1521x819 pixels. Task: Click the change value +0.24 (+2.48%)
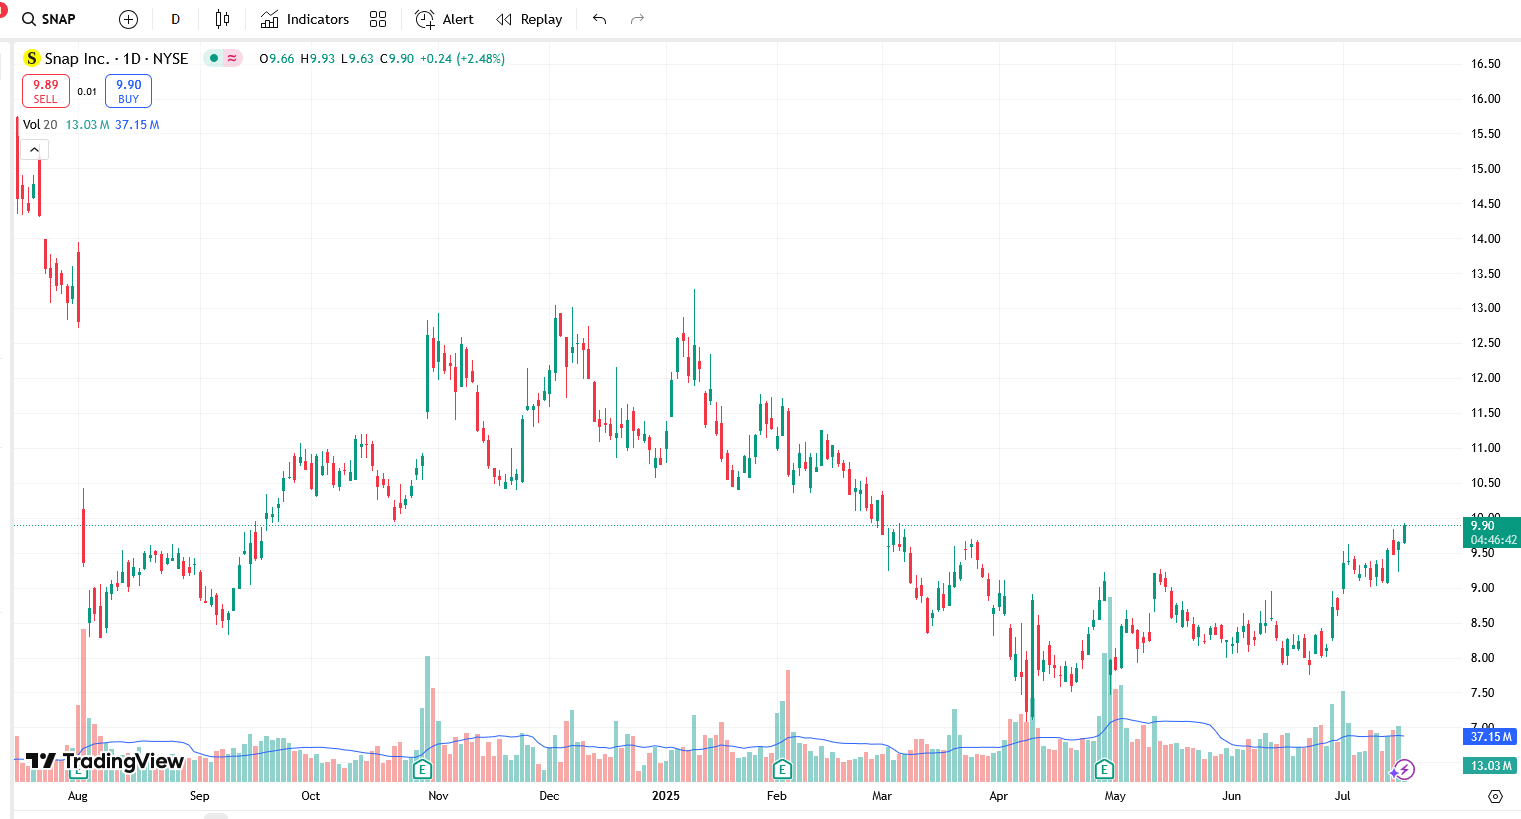coord(462,59)
